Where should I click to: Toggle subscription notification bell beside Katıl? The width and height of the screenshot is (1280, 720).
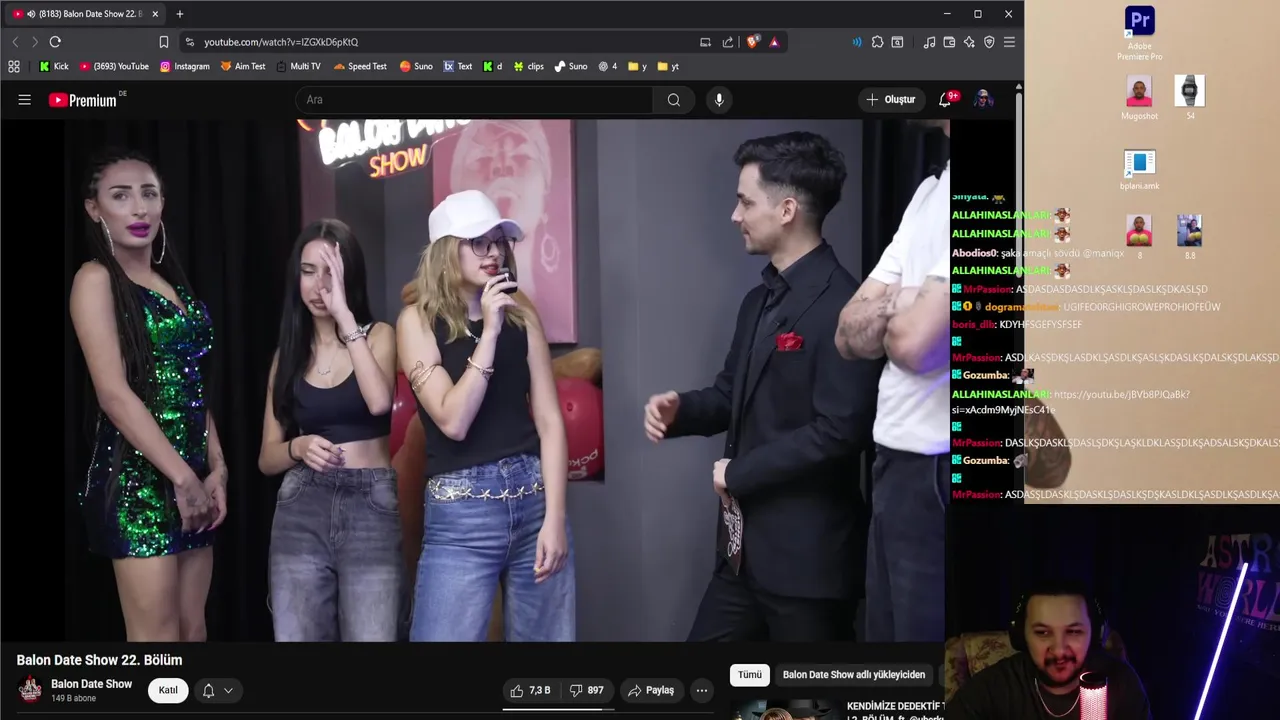[208, 690]
